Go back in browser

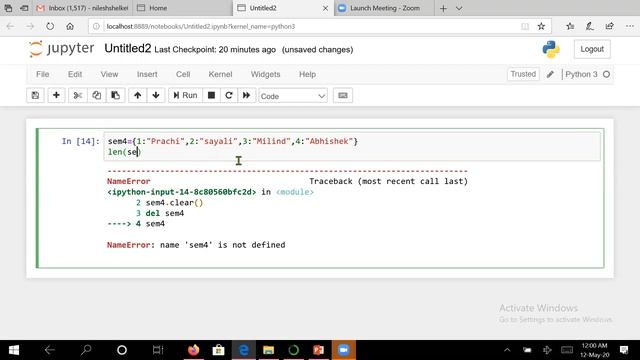pyautogui.click(x=10, y=27)
